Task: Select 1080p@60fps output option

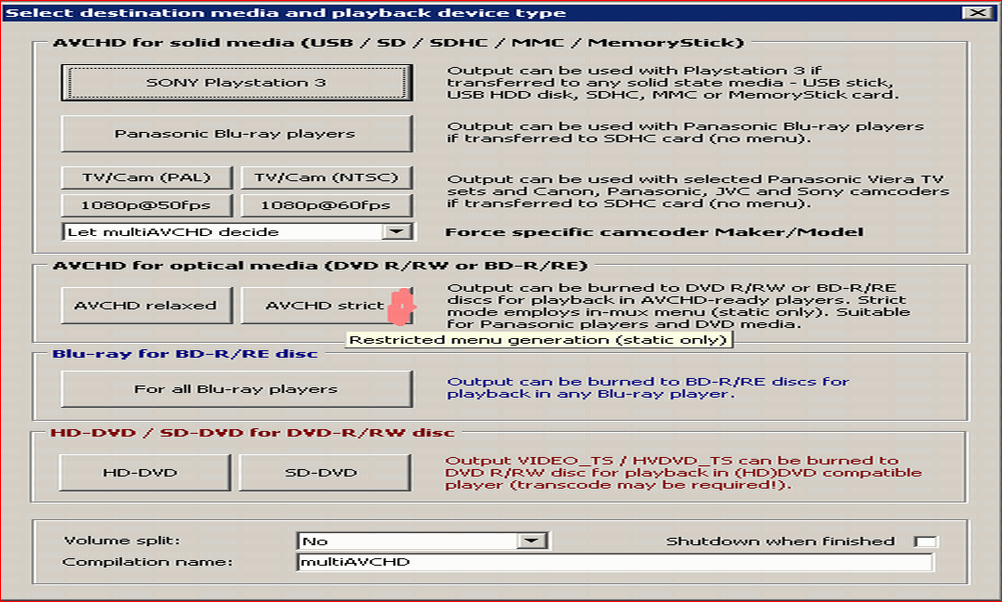Action: tap(326, 205)
